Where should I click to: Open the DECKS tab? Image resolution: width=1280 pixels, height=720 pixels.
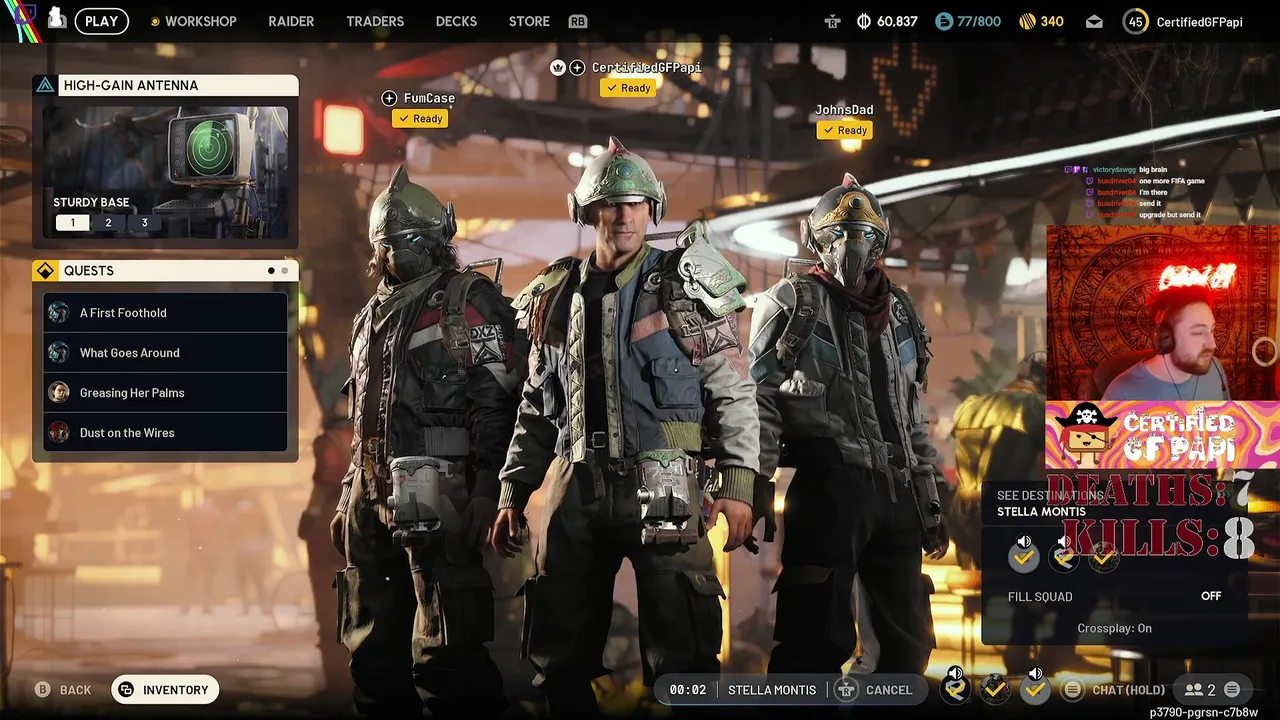point(456,21)
